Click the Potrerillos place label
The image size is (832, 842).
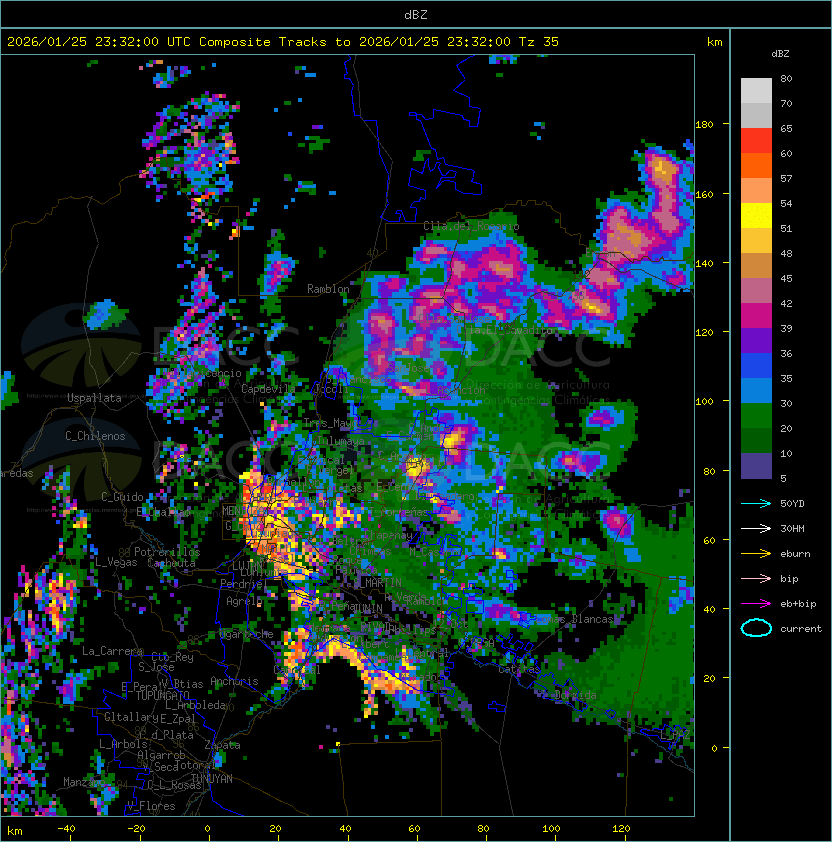click(x=167, y=552)
